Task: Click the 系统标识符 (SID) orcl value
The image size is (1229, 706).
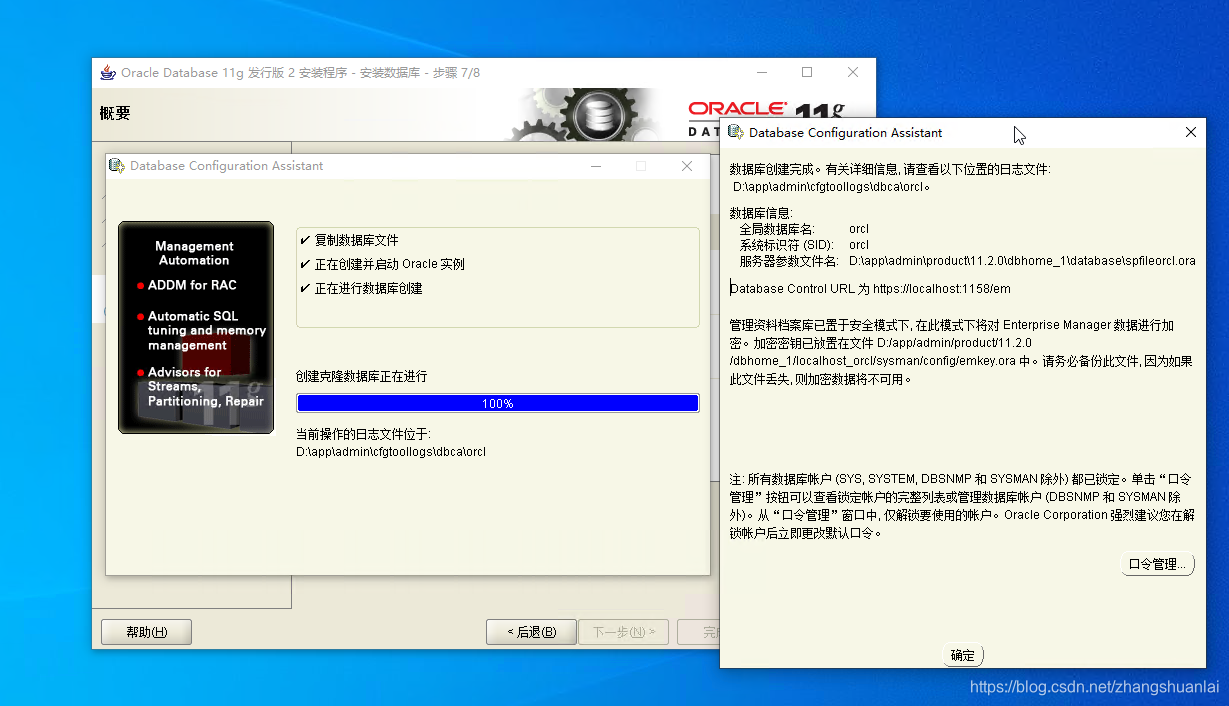Action: click(x=859, y=245)
